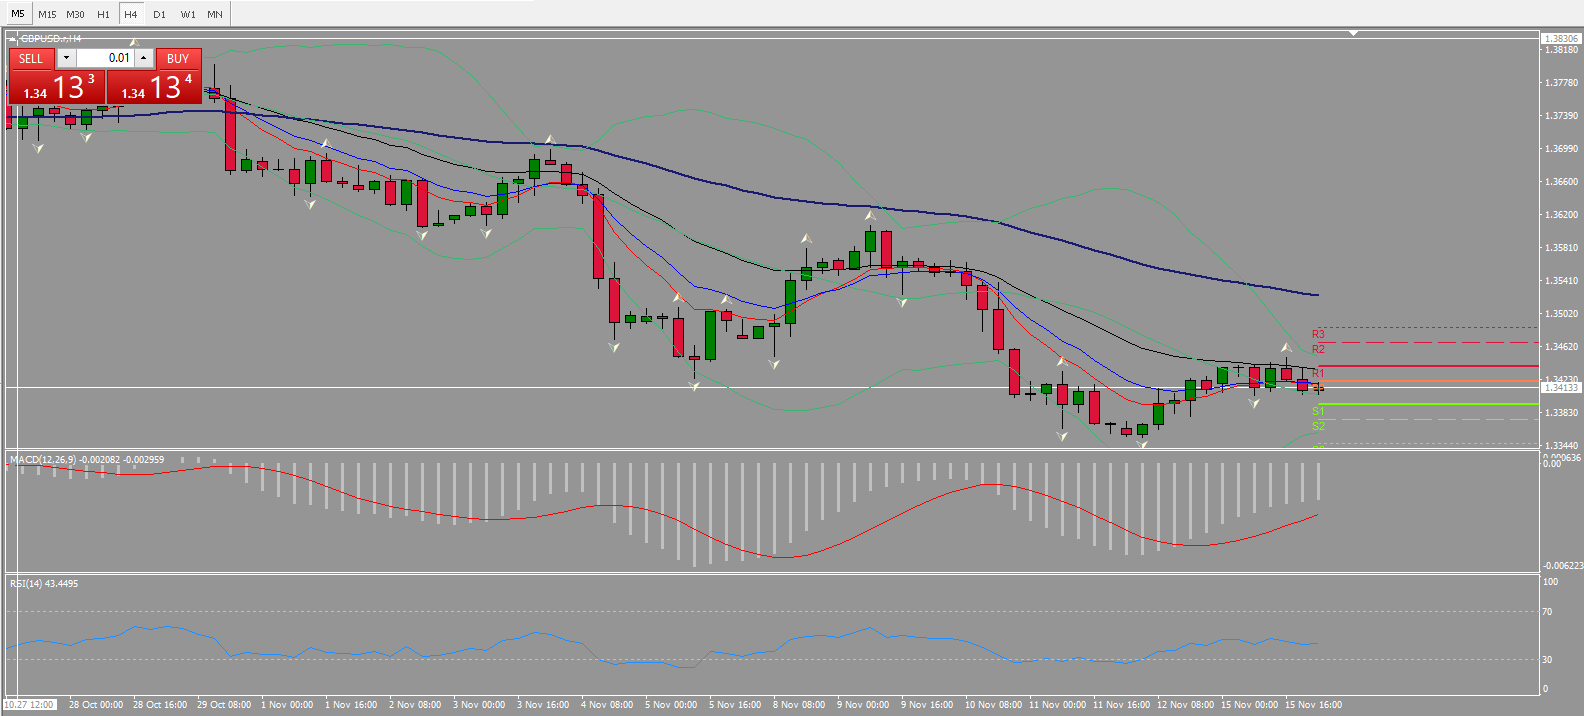Click the 29 Oct 08:00 time label

[224, 705]
